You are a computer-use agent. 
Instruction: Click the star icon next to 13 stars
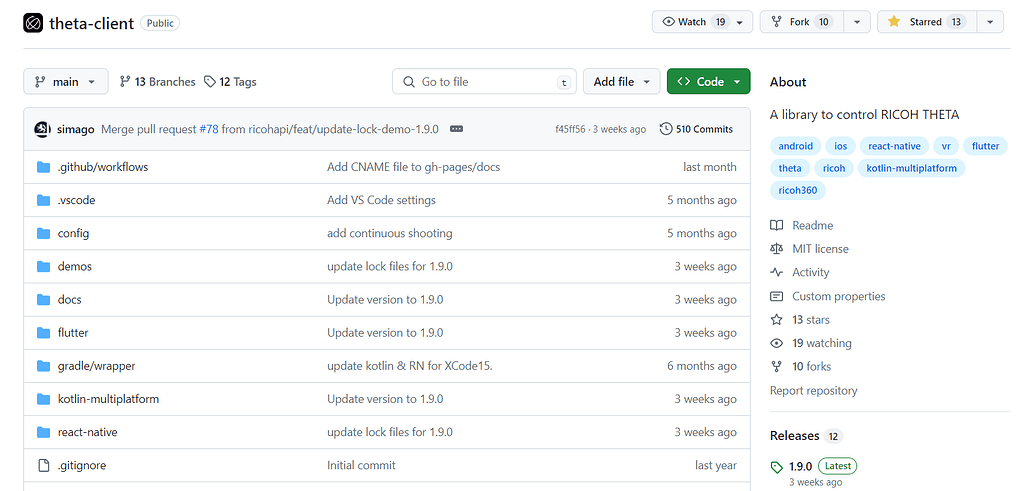click(776, 320)
